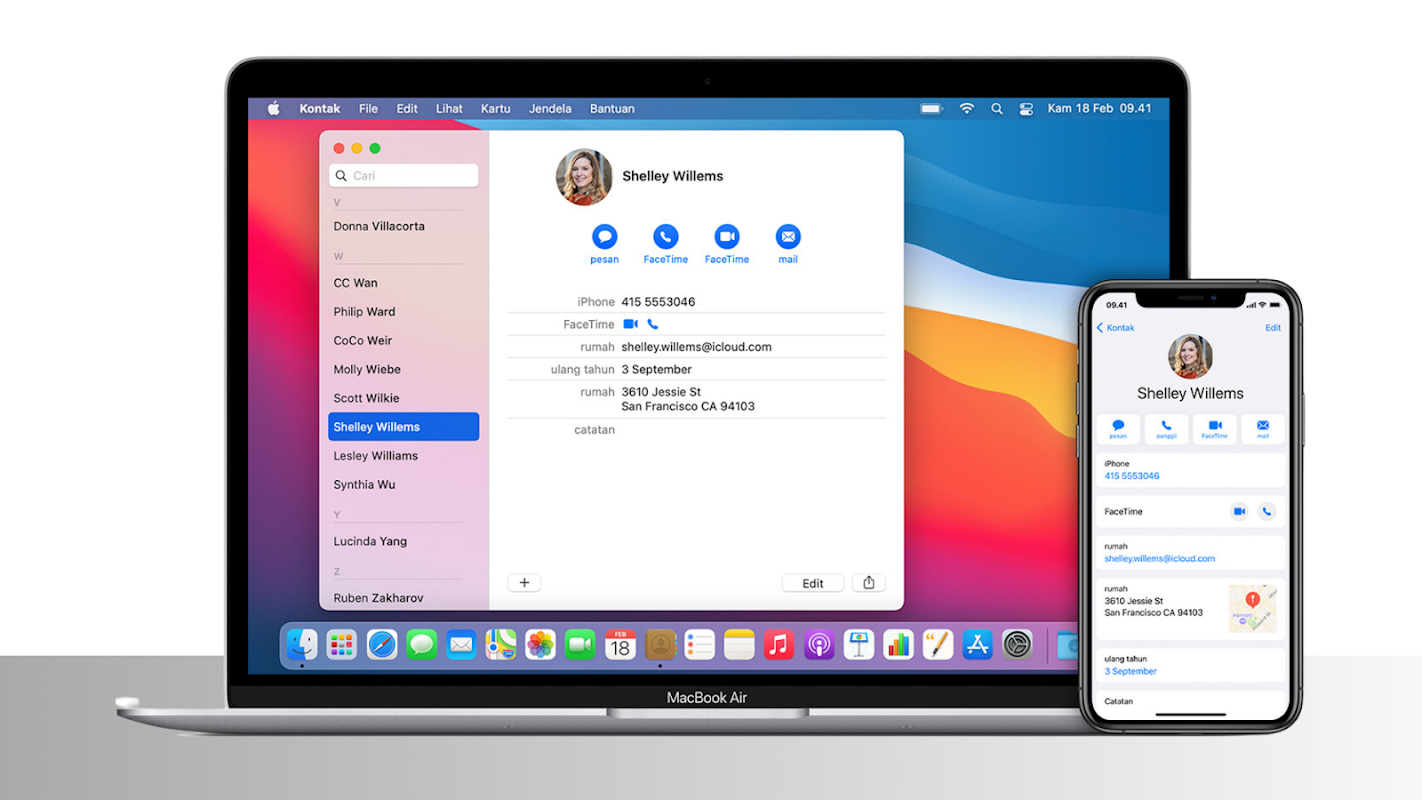Viewport: 1422px width, 800px height.
Task: Open the Bantuan menu
Action: (x=612, y=108)
